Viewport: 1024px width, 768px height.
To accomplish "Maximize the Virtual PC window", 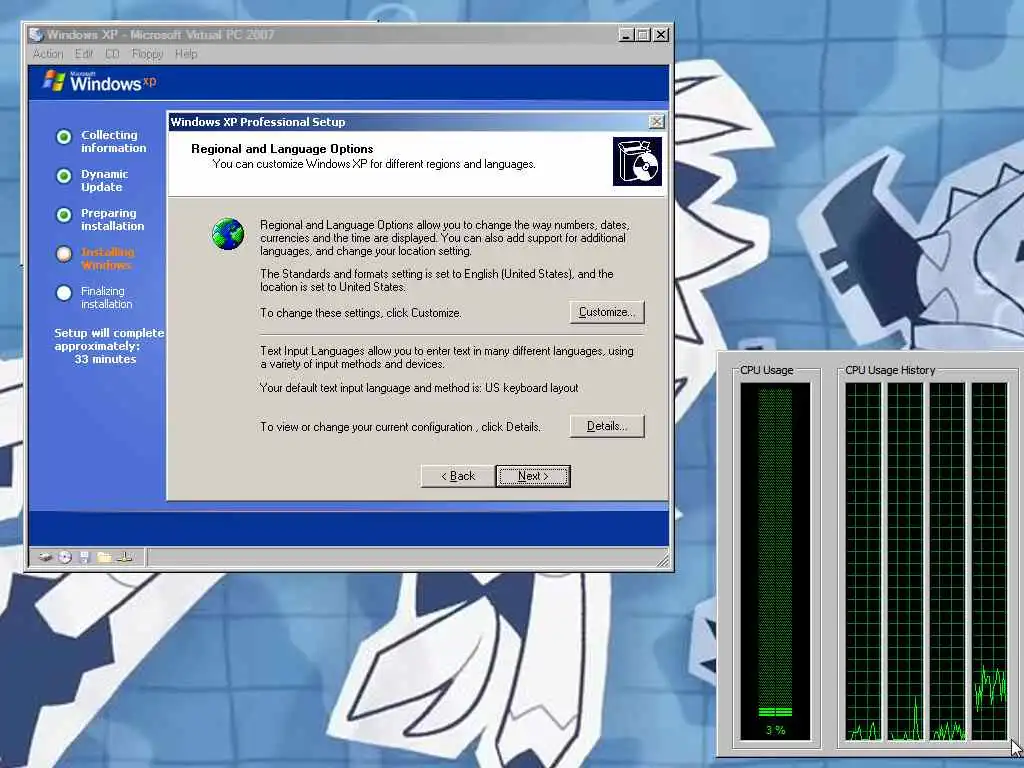I will (643, 35).
